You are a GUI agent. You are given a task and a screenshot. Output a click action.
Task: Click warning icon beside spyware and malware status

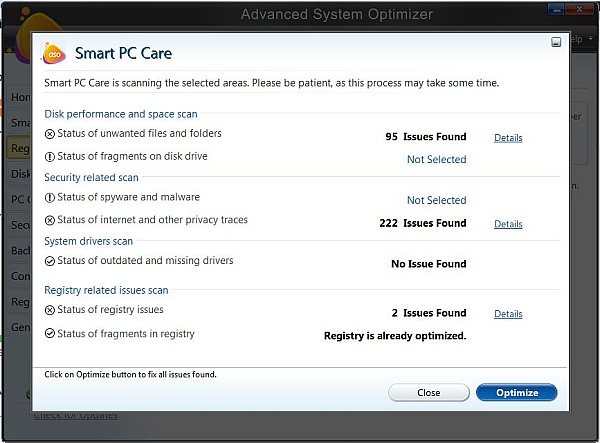(x=50, y=198)
